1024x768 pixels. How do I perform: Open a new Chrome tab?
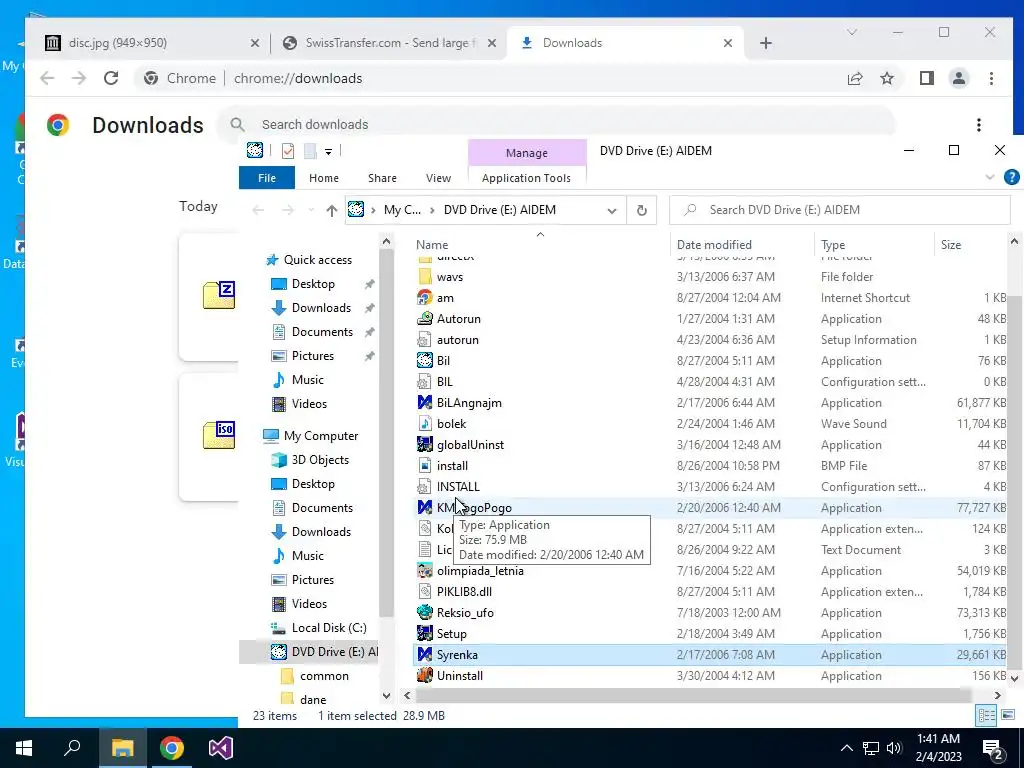pyautogui.click(x=766, y=43)
